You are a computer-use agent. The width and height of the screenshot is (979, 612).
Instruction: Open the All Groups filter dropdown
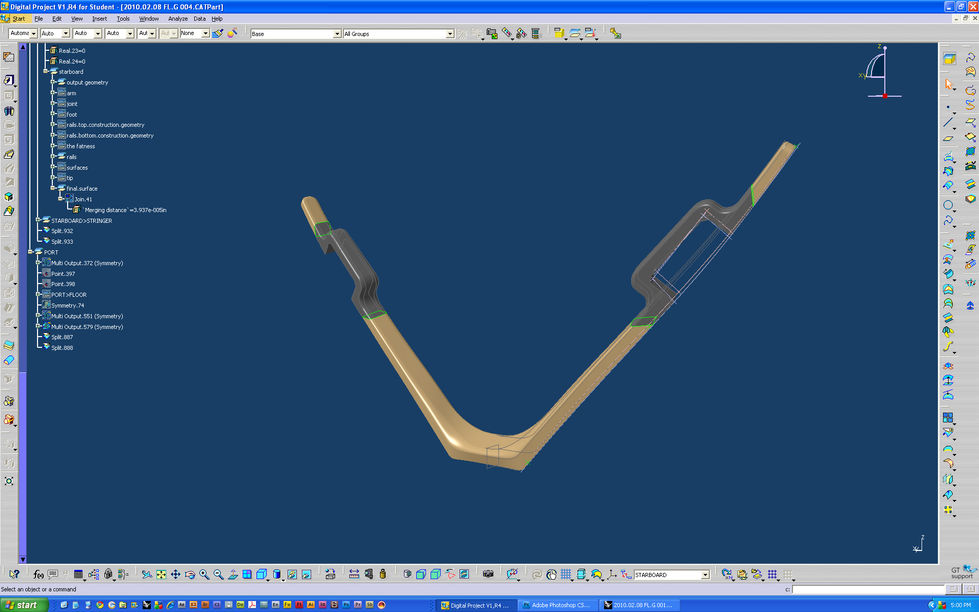(x=450, y=34)
